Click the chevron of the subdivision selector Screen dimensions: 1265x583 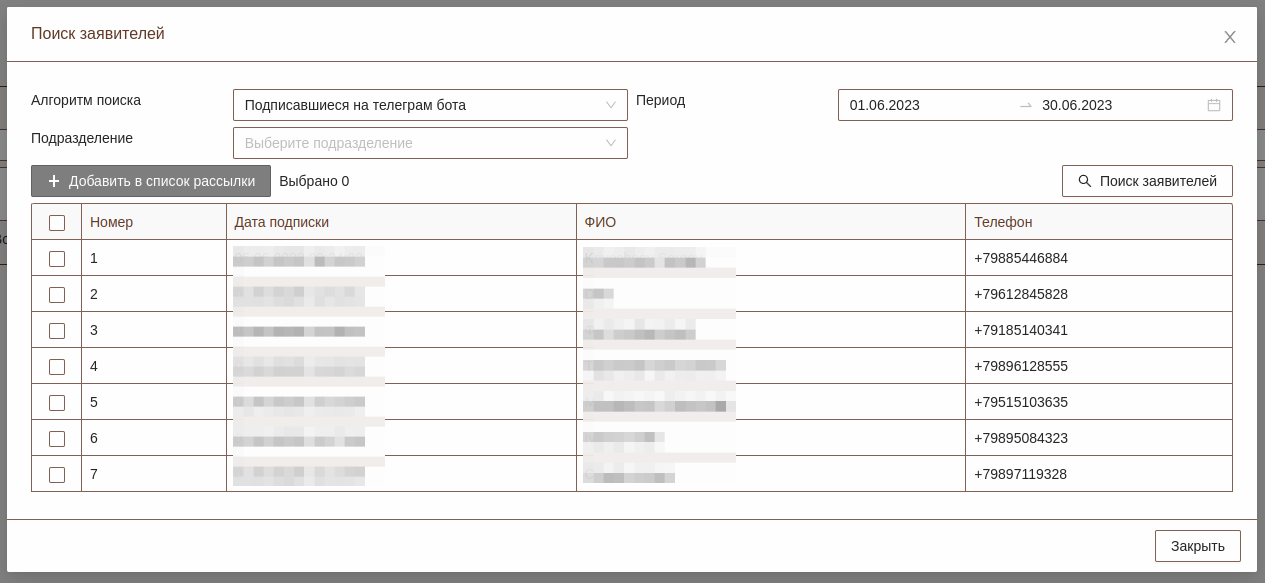click(x=611, y=143)
